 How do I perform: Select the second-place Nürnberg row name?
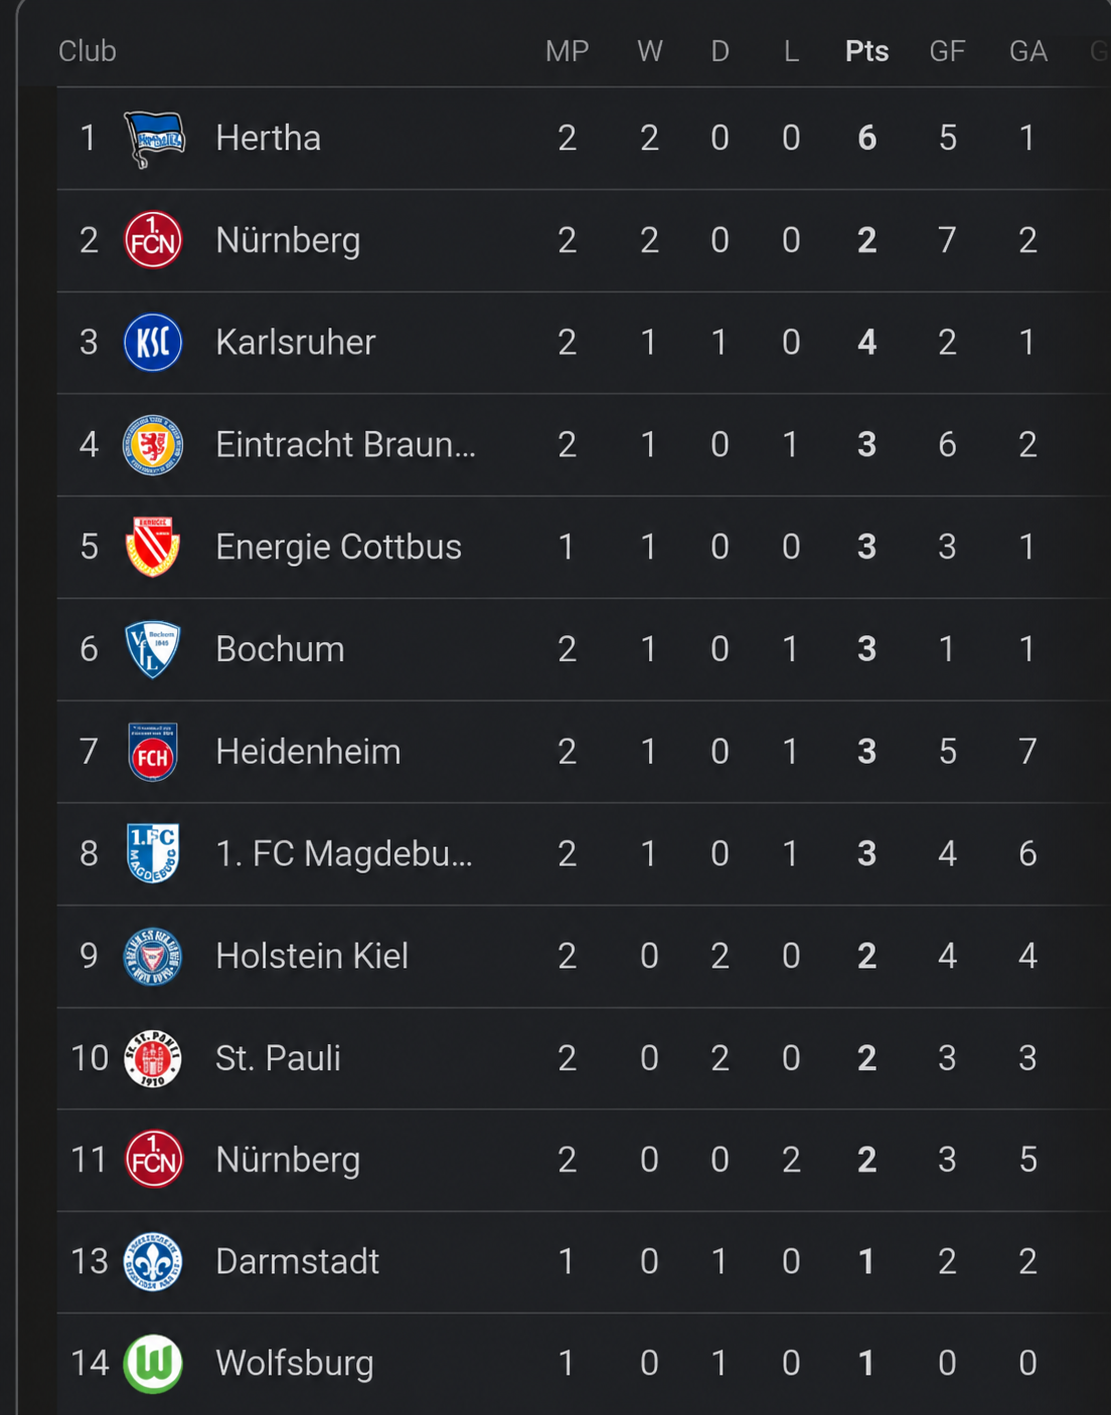[288, 240]
